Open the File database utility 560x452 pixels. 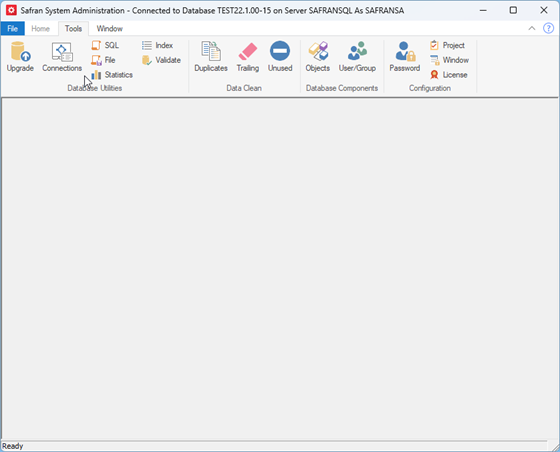click(103, 60)
